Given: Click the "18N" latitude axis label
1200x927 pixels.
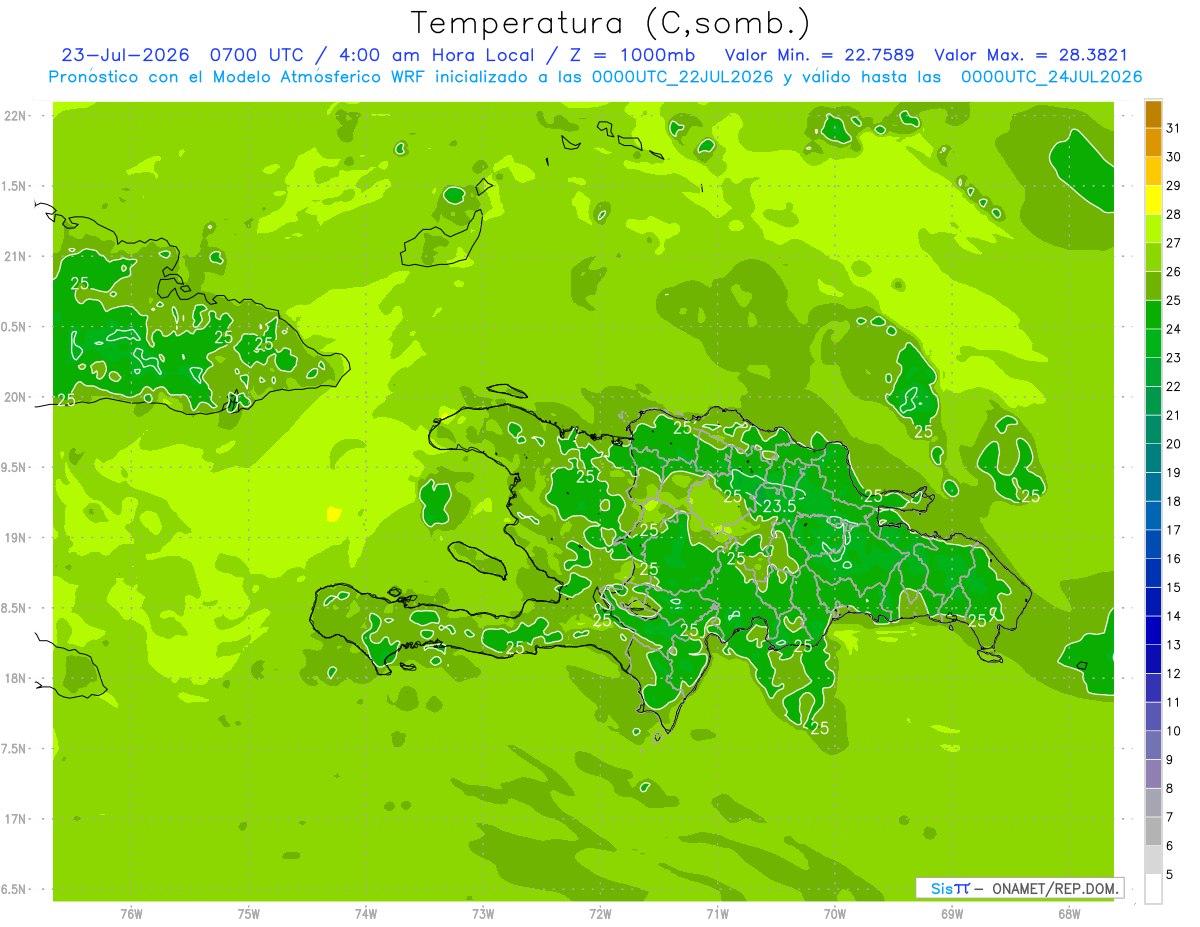Looking at the screenshot, I should pos(15,678).
